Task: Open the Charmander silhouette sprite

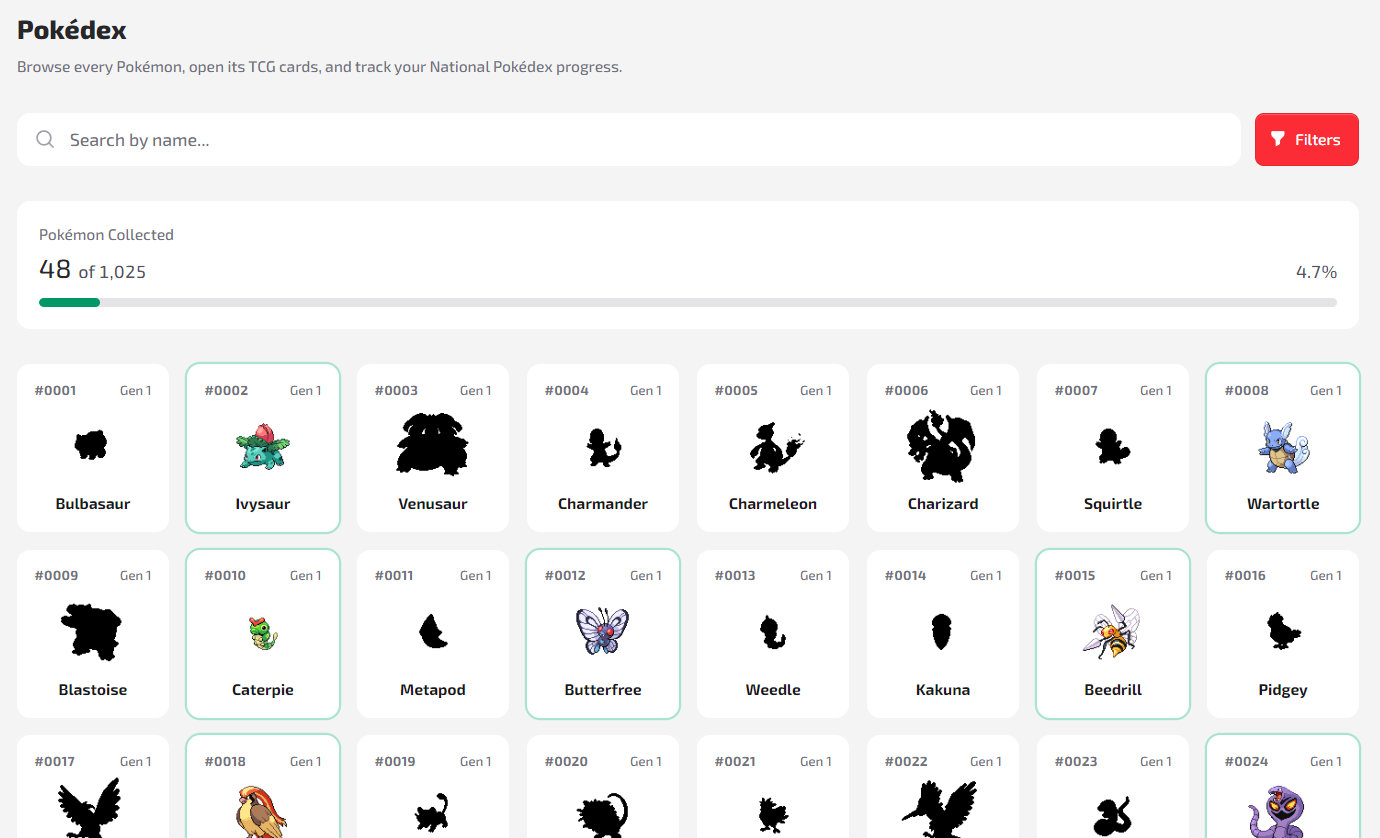Action: tap(603, 446)
